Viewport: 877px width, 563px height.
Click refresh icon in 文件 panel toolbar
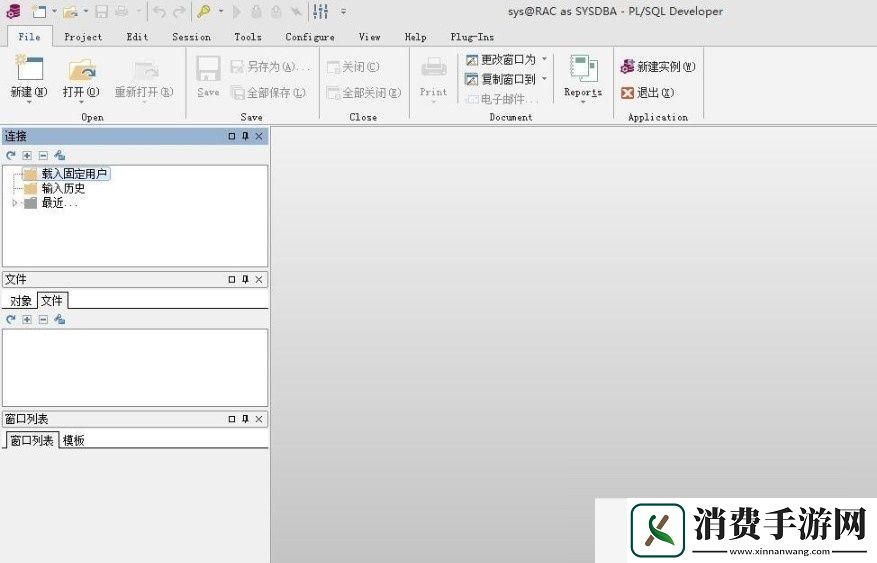coord(11,319)
